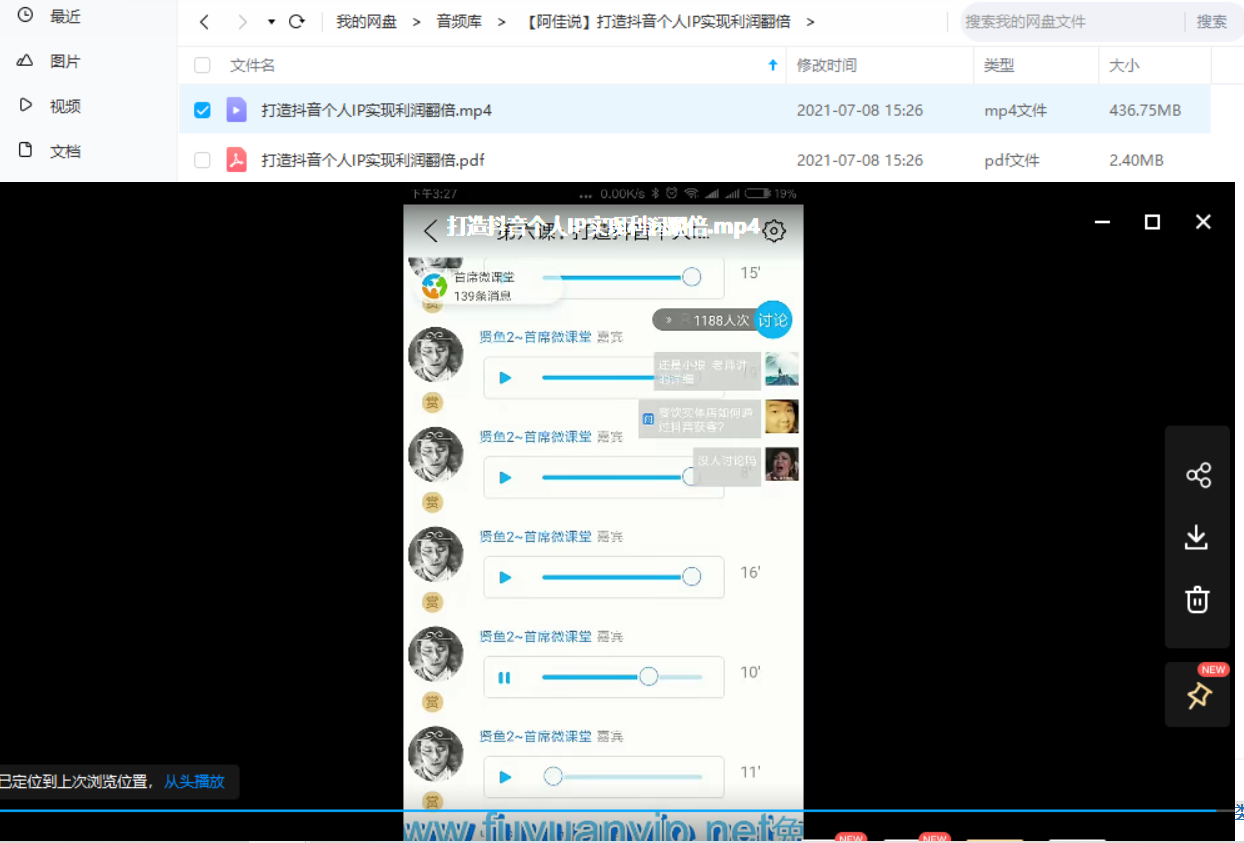Play the 11' audio message
The height and width of the screenshot is (843, 1244).
505,777
